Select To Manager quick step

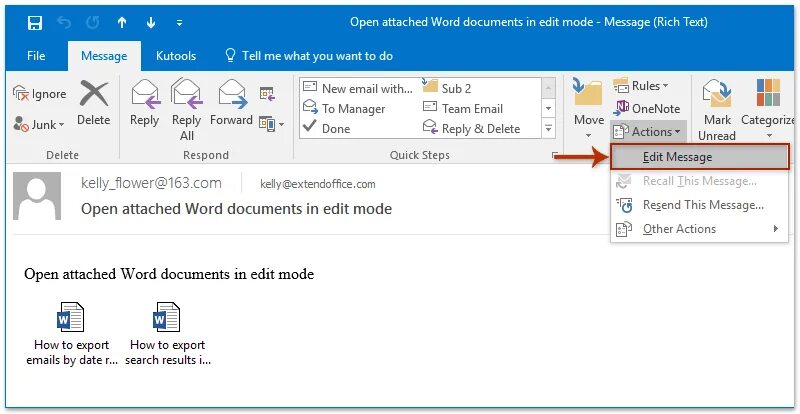[344, 109]
